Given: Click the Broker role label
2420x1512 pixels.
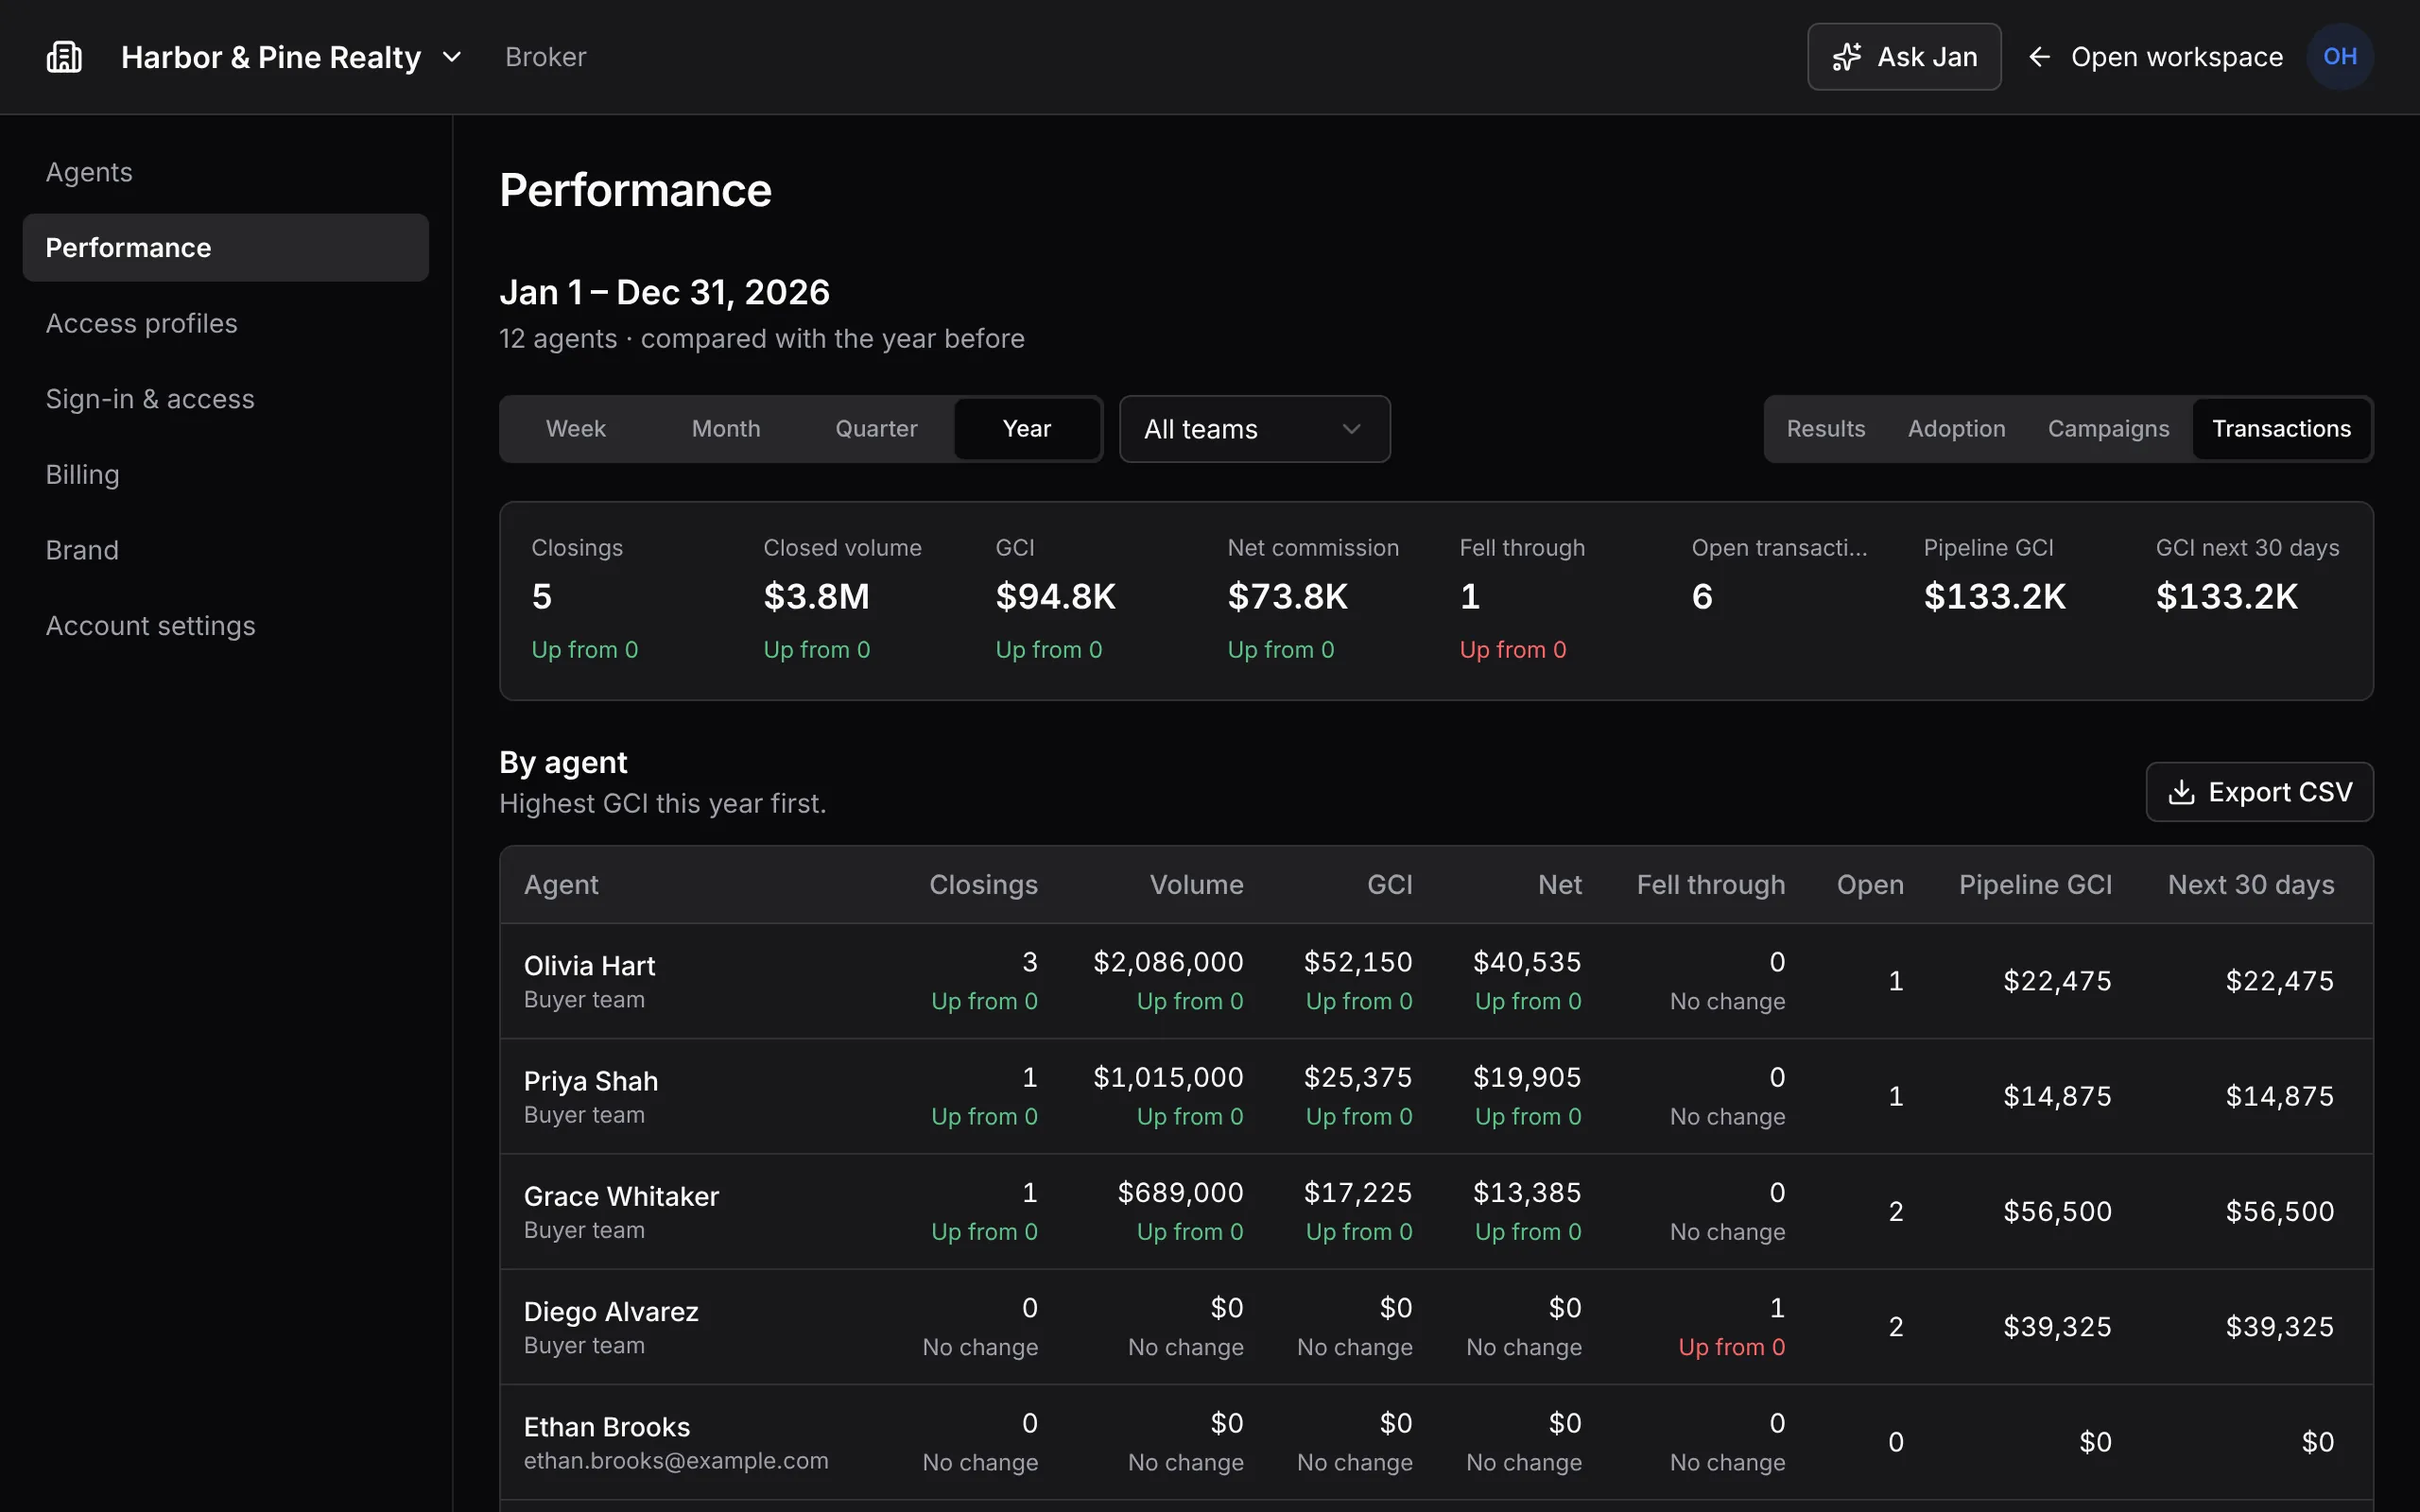Looking at the screenshot, I should click(x=545, y=57).
